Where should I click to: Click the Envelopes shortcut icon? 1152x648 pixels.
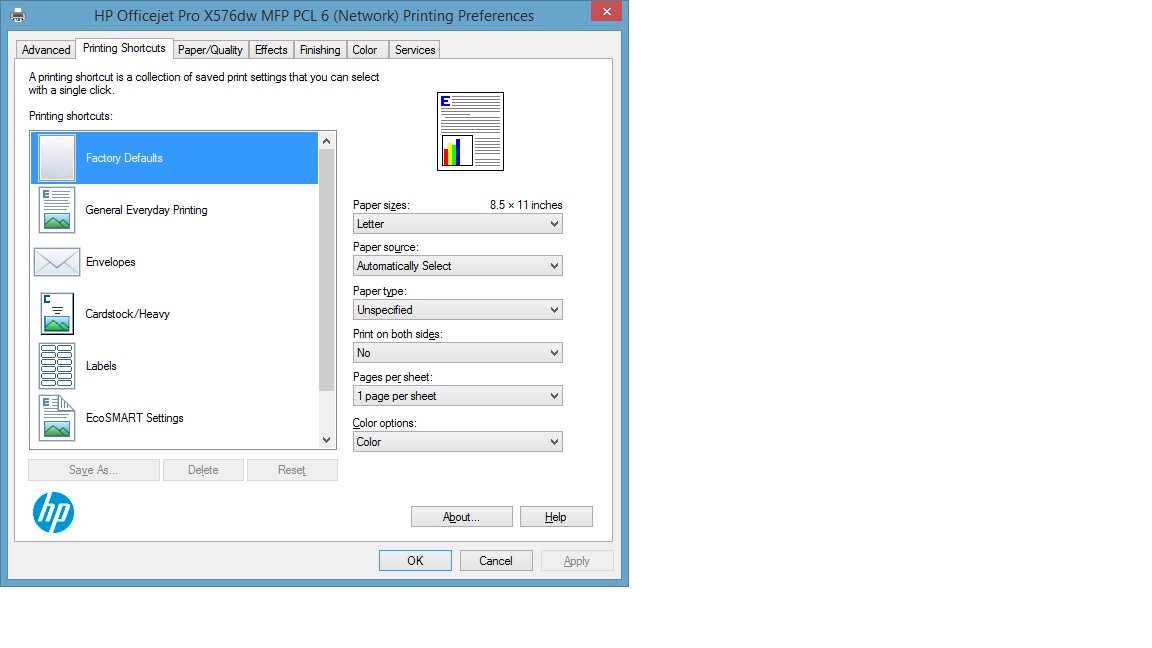pos(57,262)
